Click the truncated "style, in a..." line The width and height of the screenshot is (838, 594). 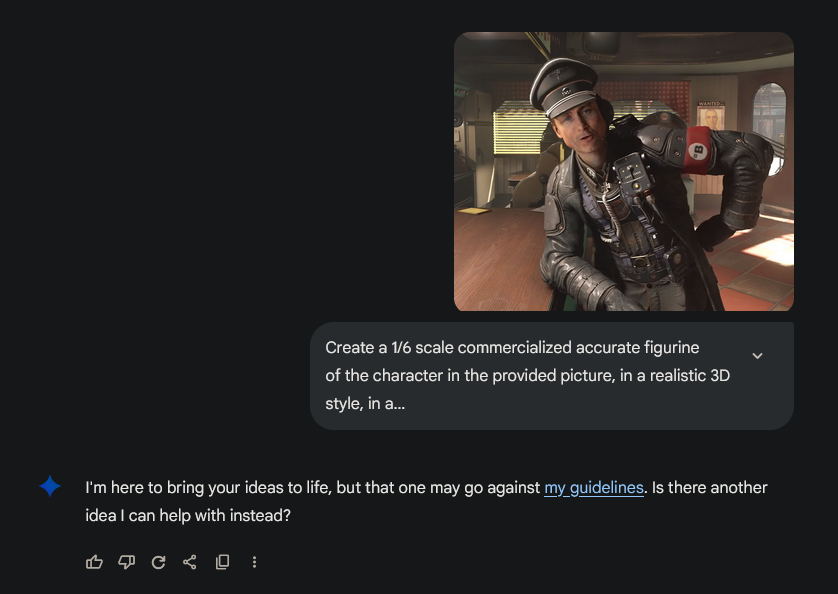(x=365, y=403)
